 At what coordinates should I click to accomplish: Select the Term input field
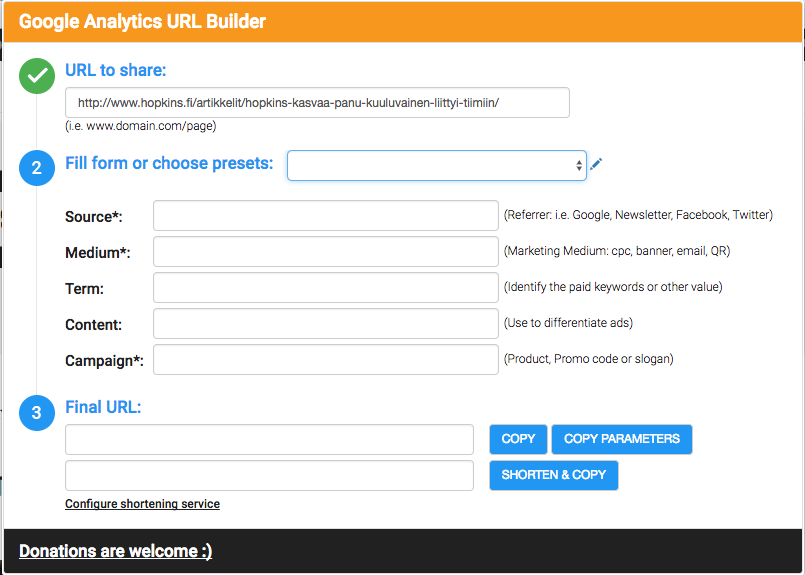pyautogui.click(x=325, y=288)
